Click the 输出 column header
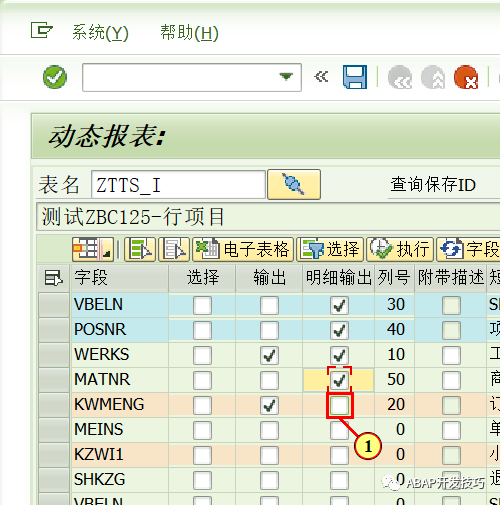500x505 pixels. pos(269,278)
